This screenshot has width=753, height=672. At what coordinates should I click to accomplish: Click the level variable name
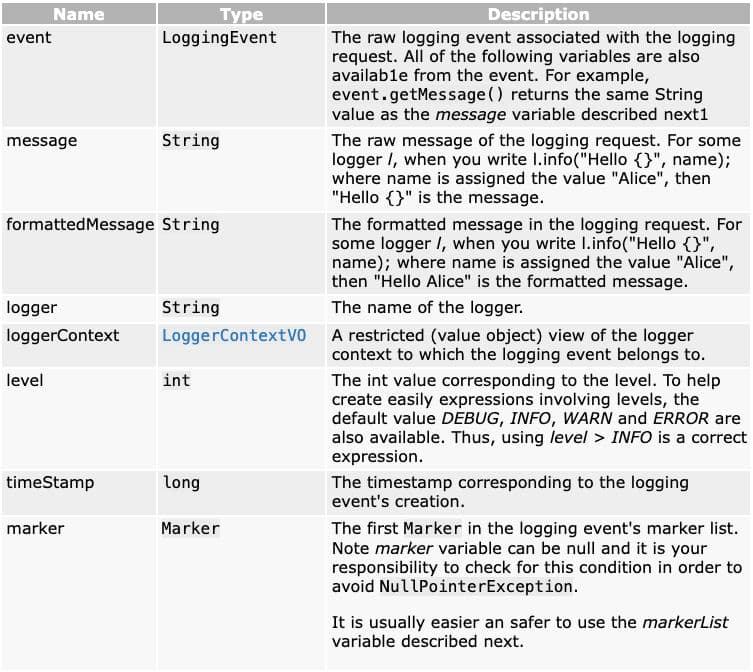coord(25,380)
